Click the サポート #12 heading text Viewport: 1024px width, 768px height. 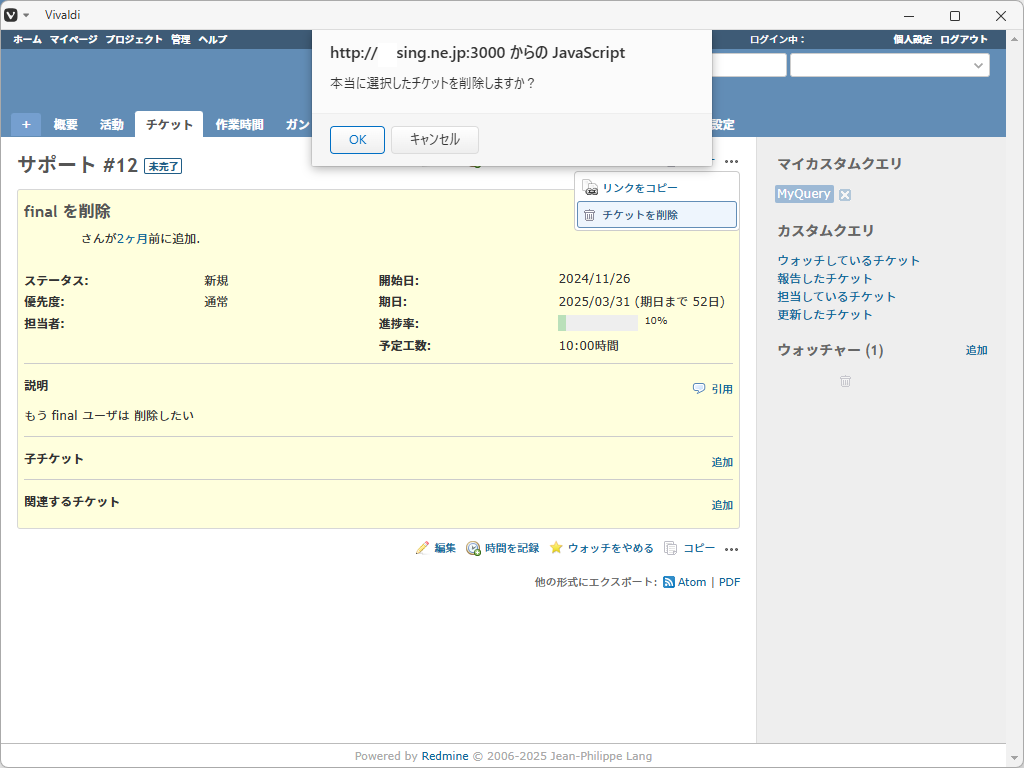(x=78, y=165)
